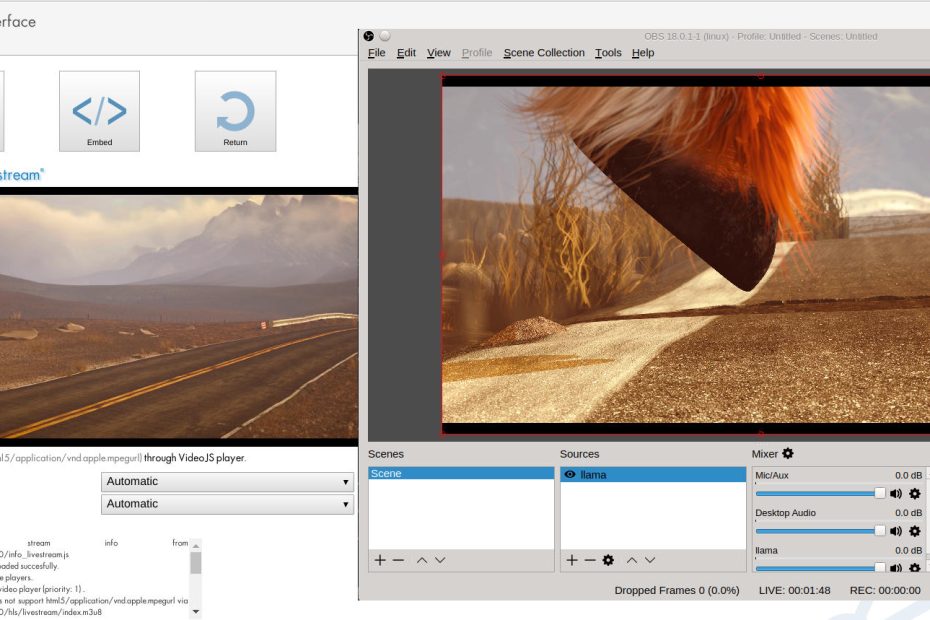Open the Mixer settings gear icon

[x=786, y=454]
